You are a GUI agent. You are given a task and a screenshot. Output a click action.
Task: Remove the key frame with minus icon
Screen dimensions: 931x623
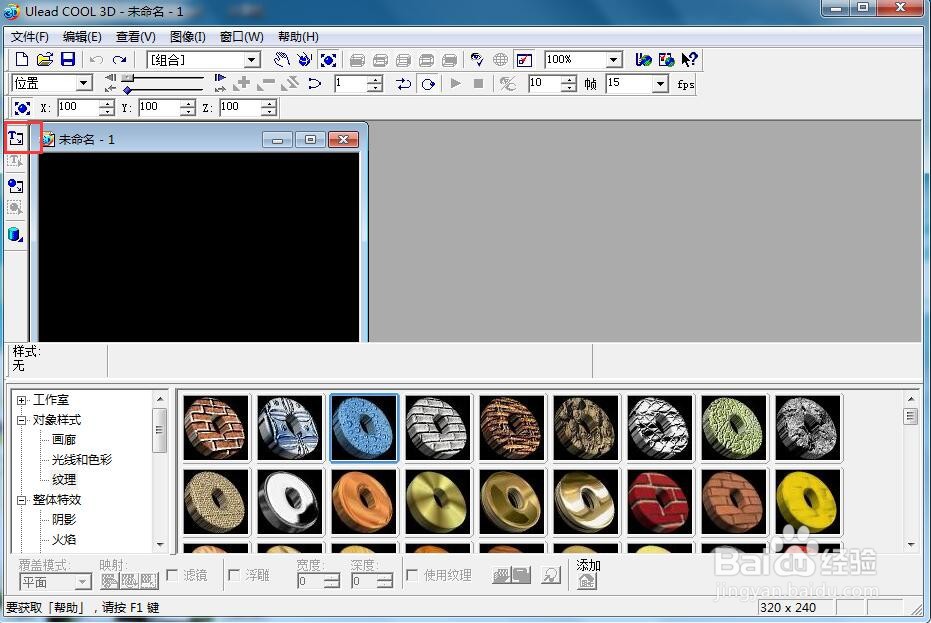tap(265, 83)
